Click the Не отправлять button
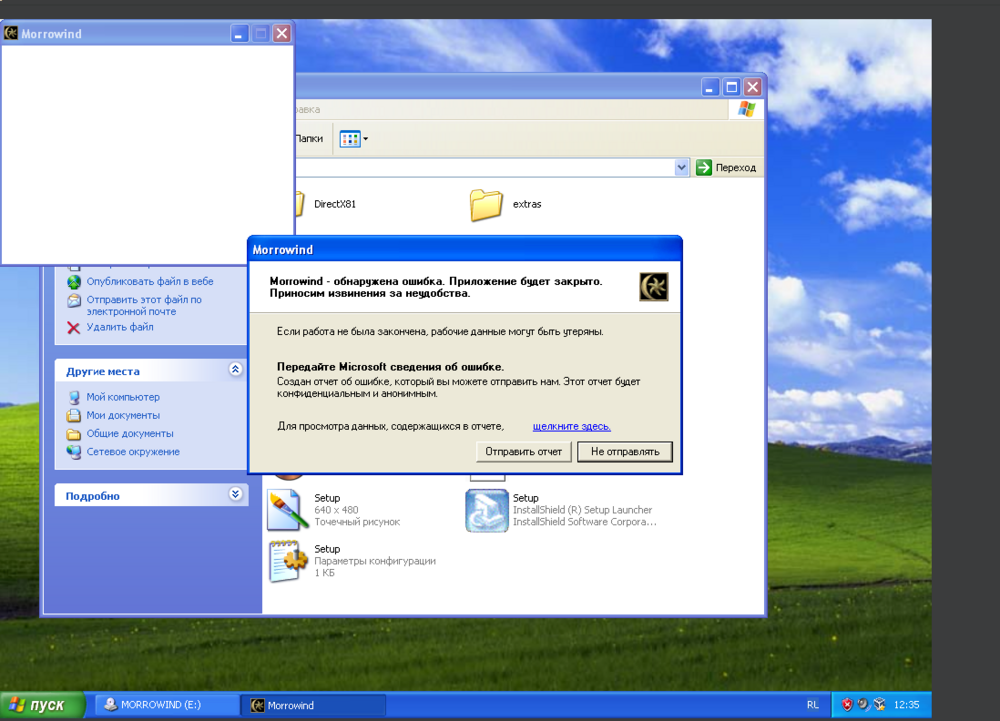Viewport: 1000px width, 721px height. pyautogui.click(x=624, y=451)
